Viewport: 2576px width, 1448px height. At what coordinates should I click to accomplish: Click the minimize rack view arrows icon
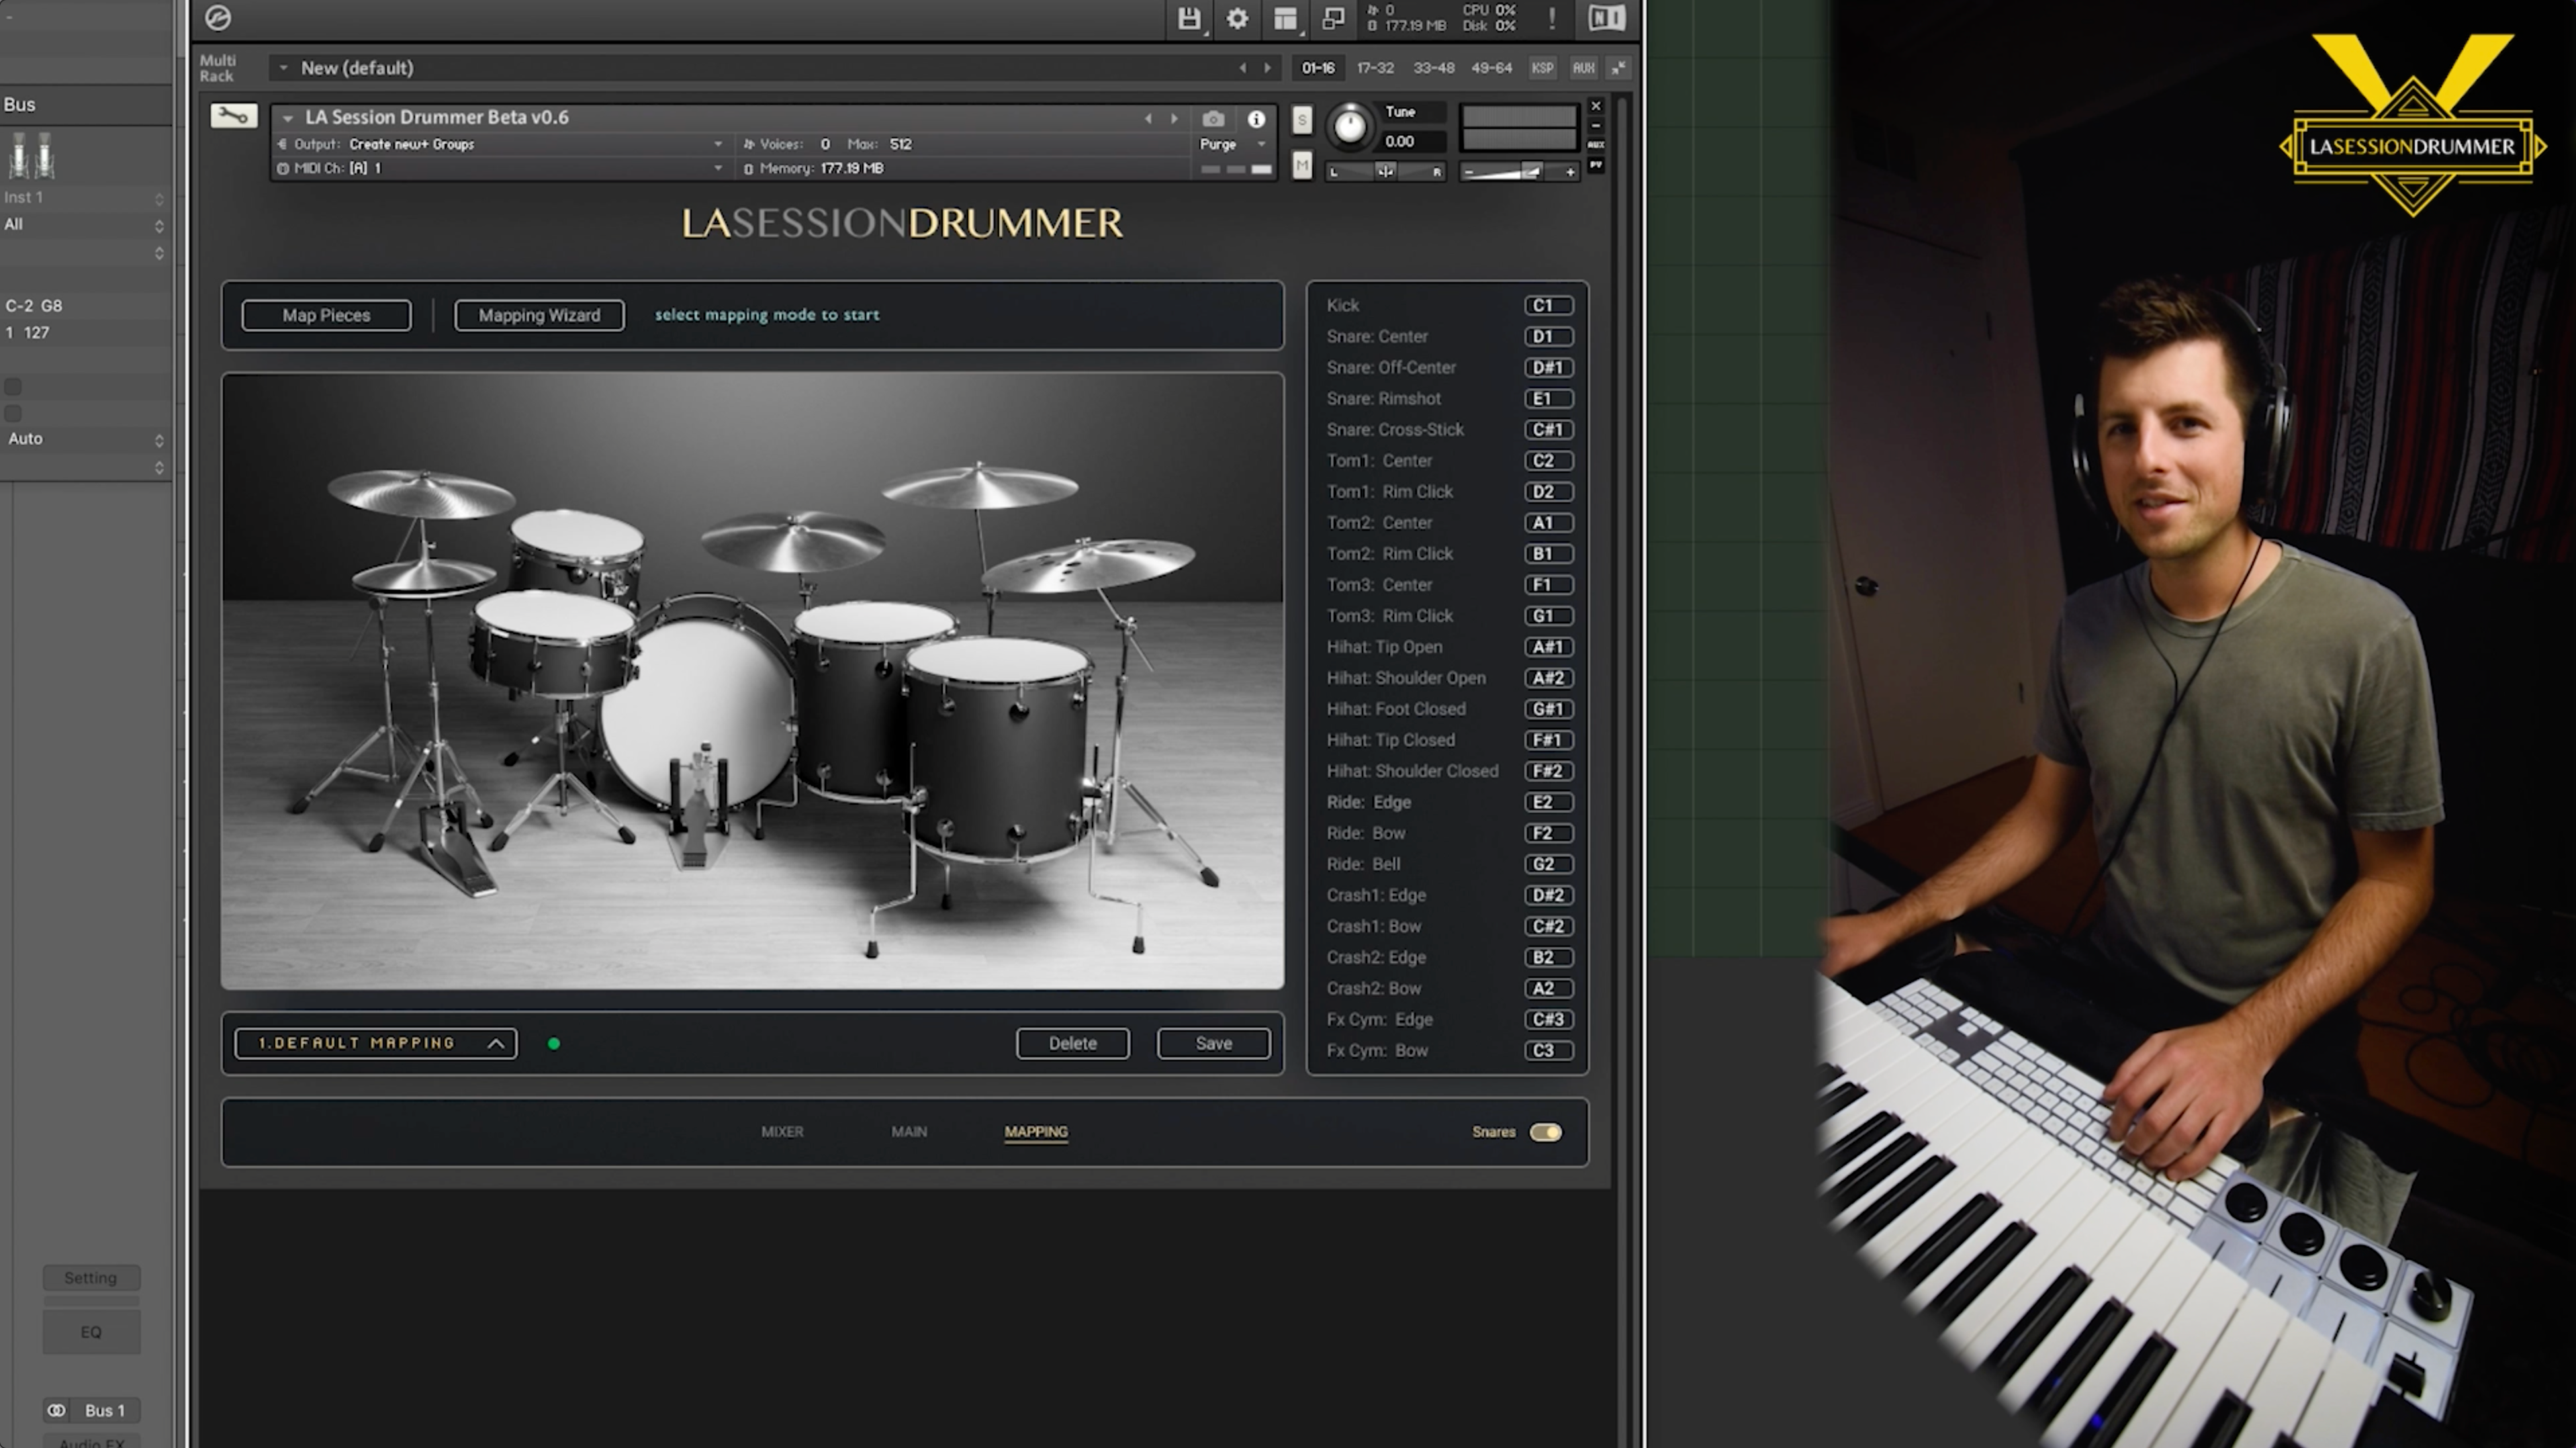(1618, 68)
